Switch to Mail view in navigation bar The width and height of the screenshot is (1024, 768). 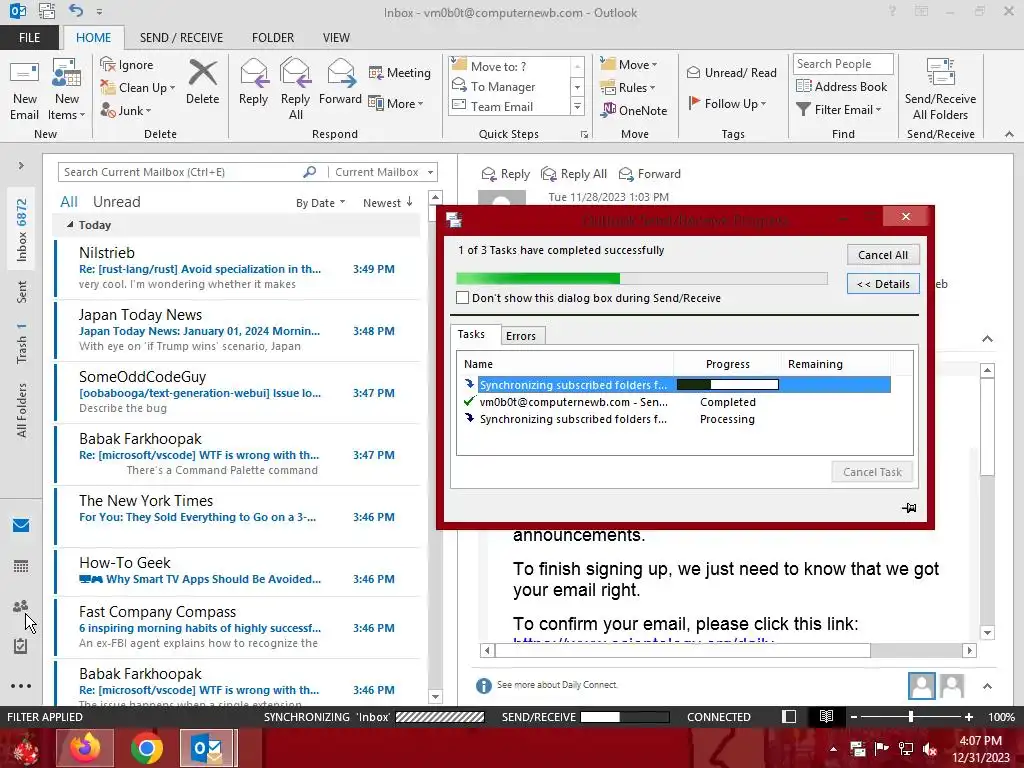(21, 525)
